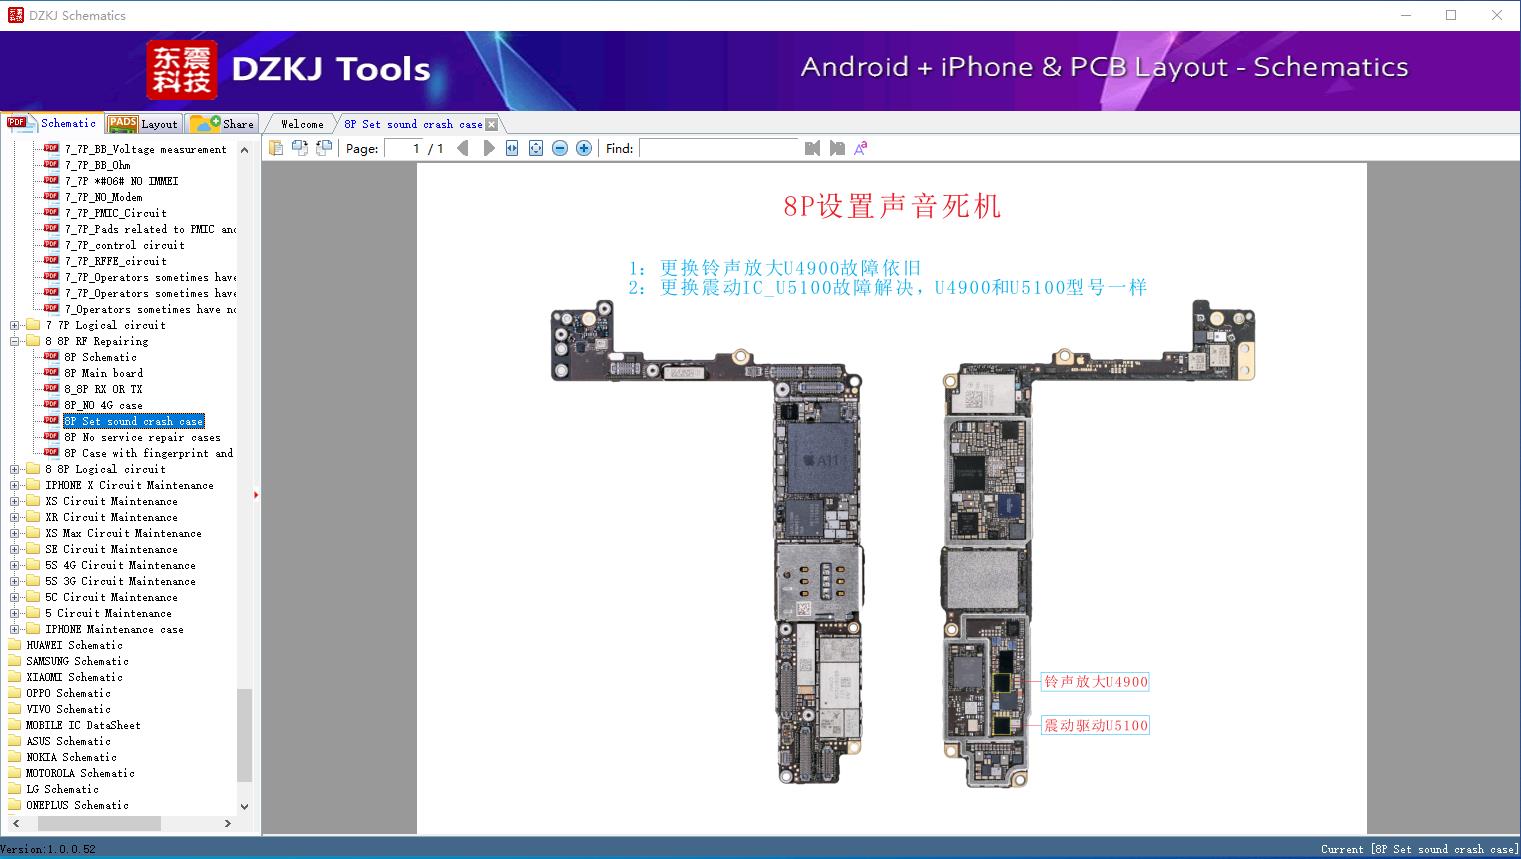Click PDF icon beside 8P_NO 4G case
This screenshot has height=859, width=1521.
pyautogui.click(x=51, y=405)
